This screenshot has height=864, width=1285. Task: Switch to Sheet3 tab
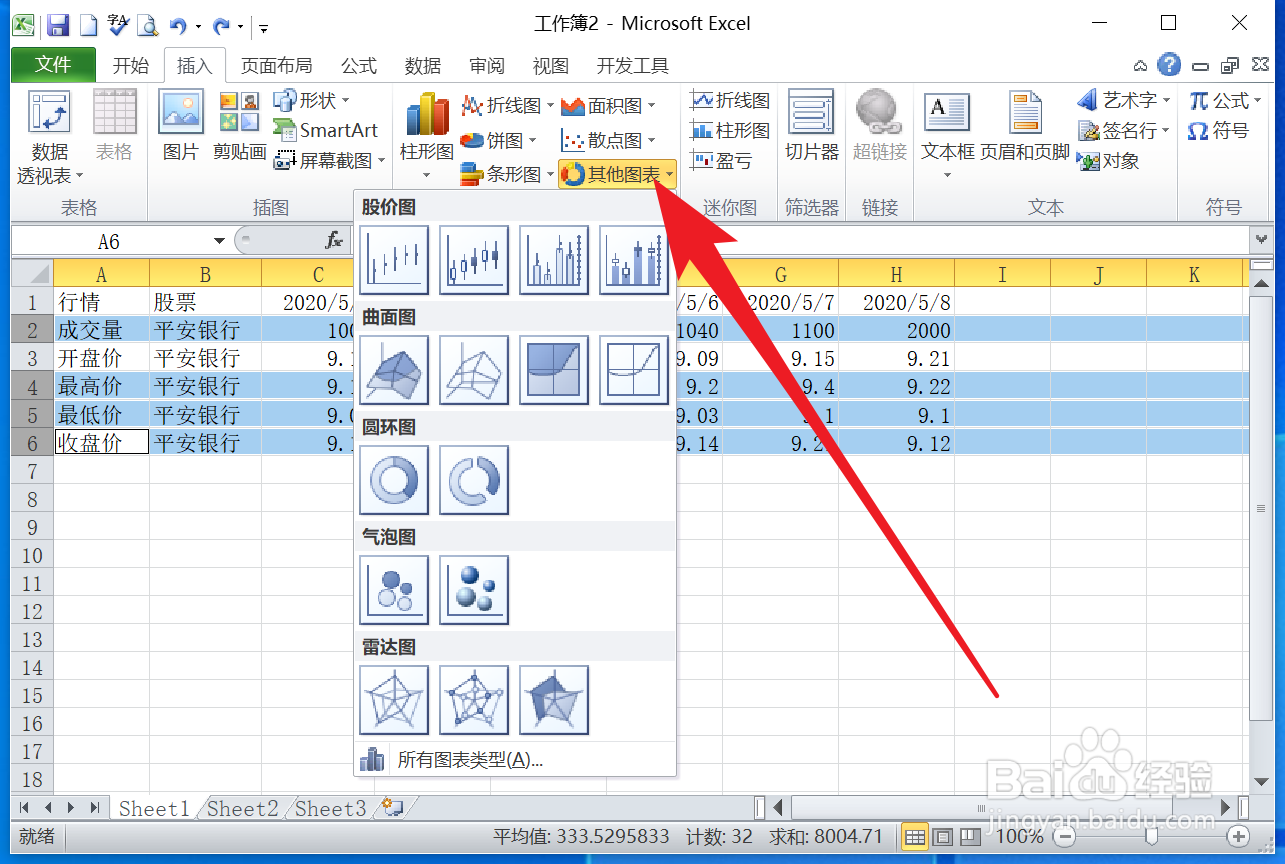tap(331, 809)
